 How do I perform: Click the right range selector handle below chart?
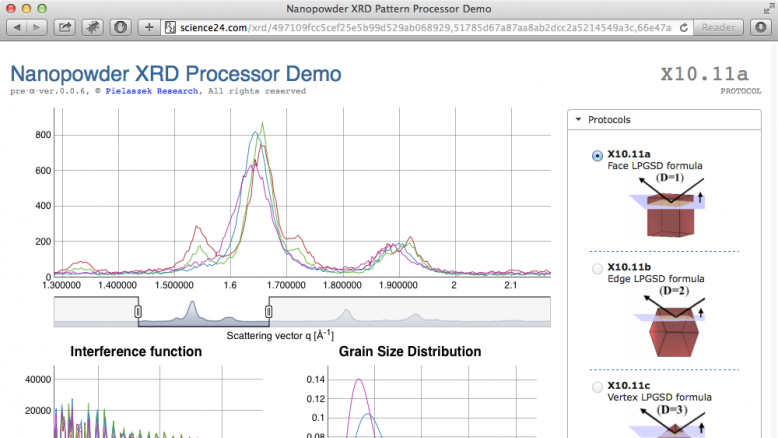[x=268, y=311]
